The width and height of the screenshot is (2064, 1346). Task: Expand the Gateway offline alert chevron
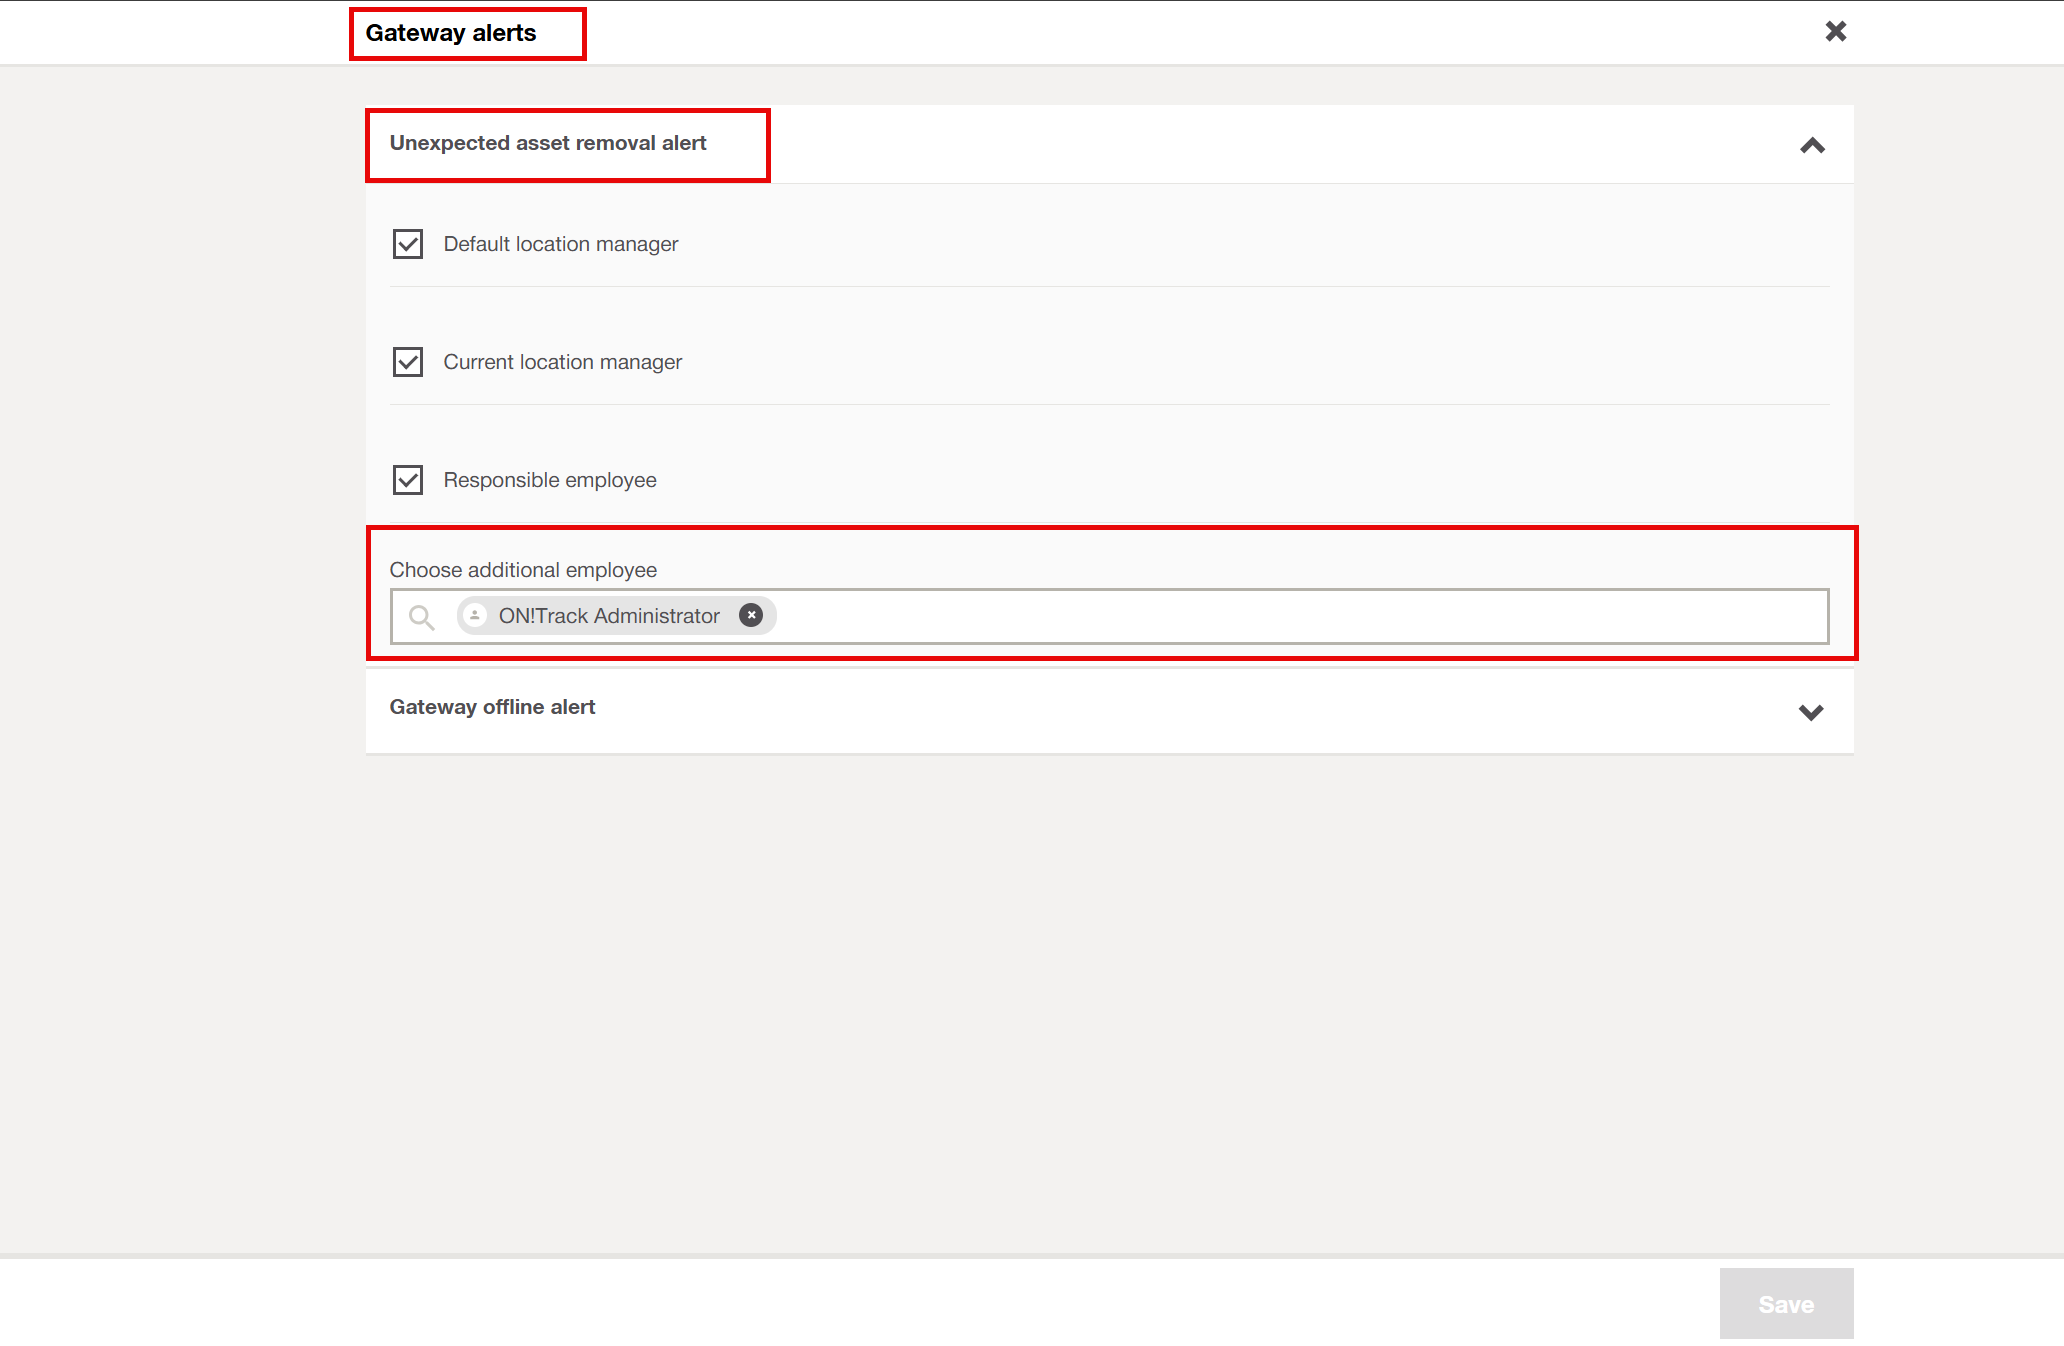(1811, 712)
